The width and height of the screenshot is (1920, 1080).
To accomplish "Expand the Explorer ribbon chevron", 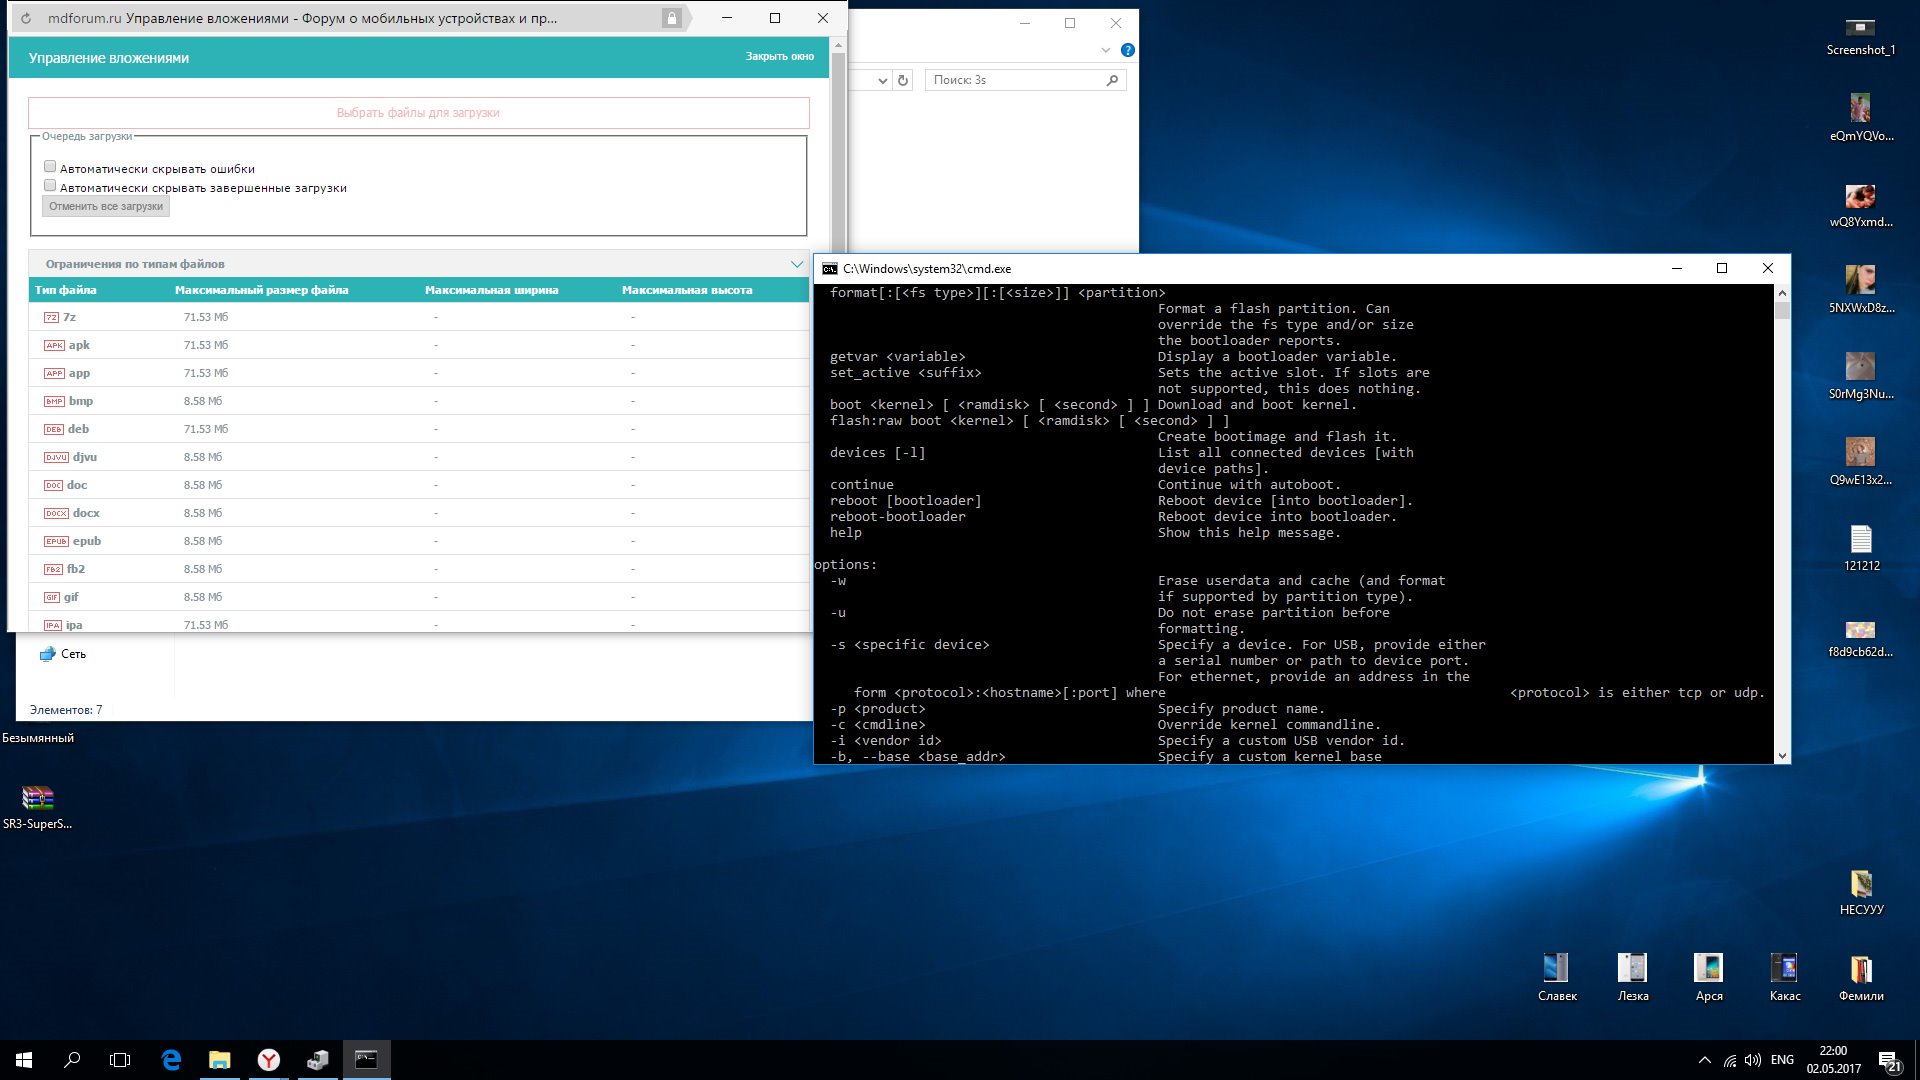I will point(1105,50).
